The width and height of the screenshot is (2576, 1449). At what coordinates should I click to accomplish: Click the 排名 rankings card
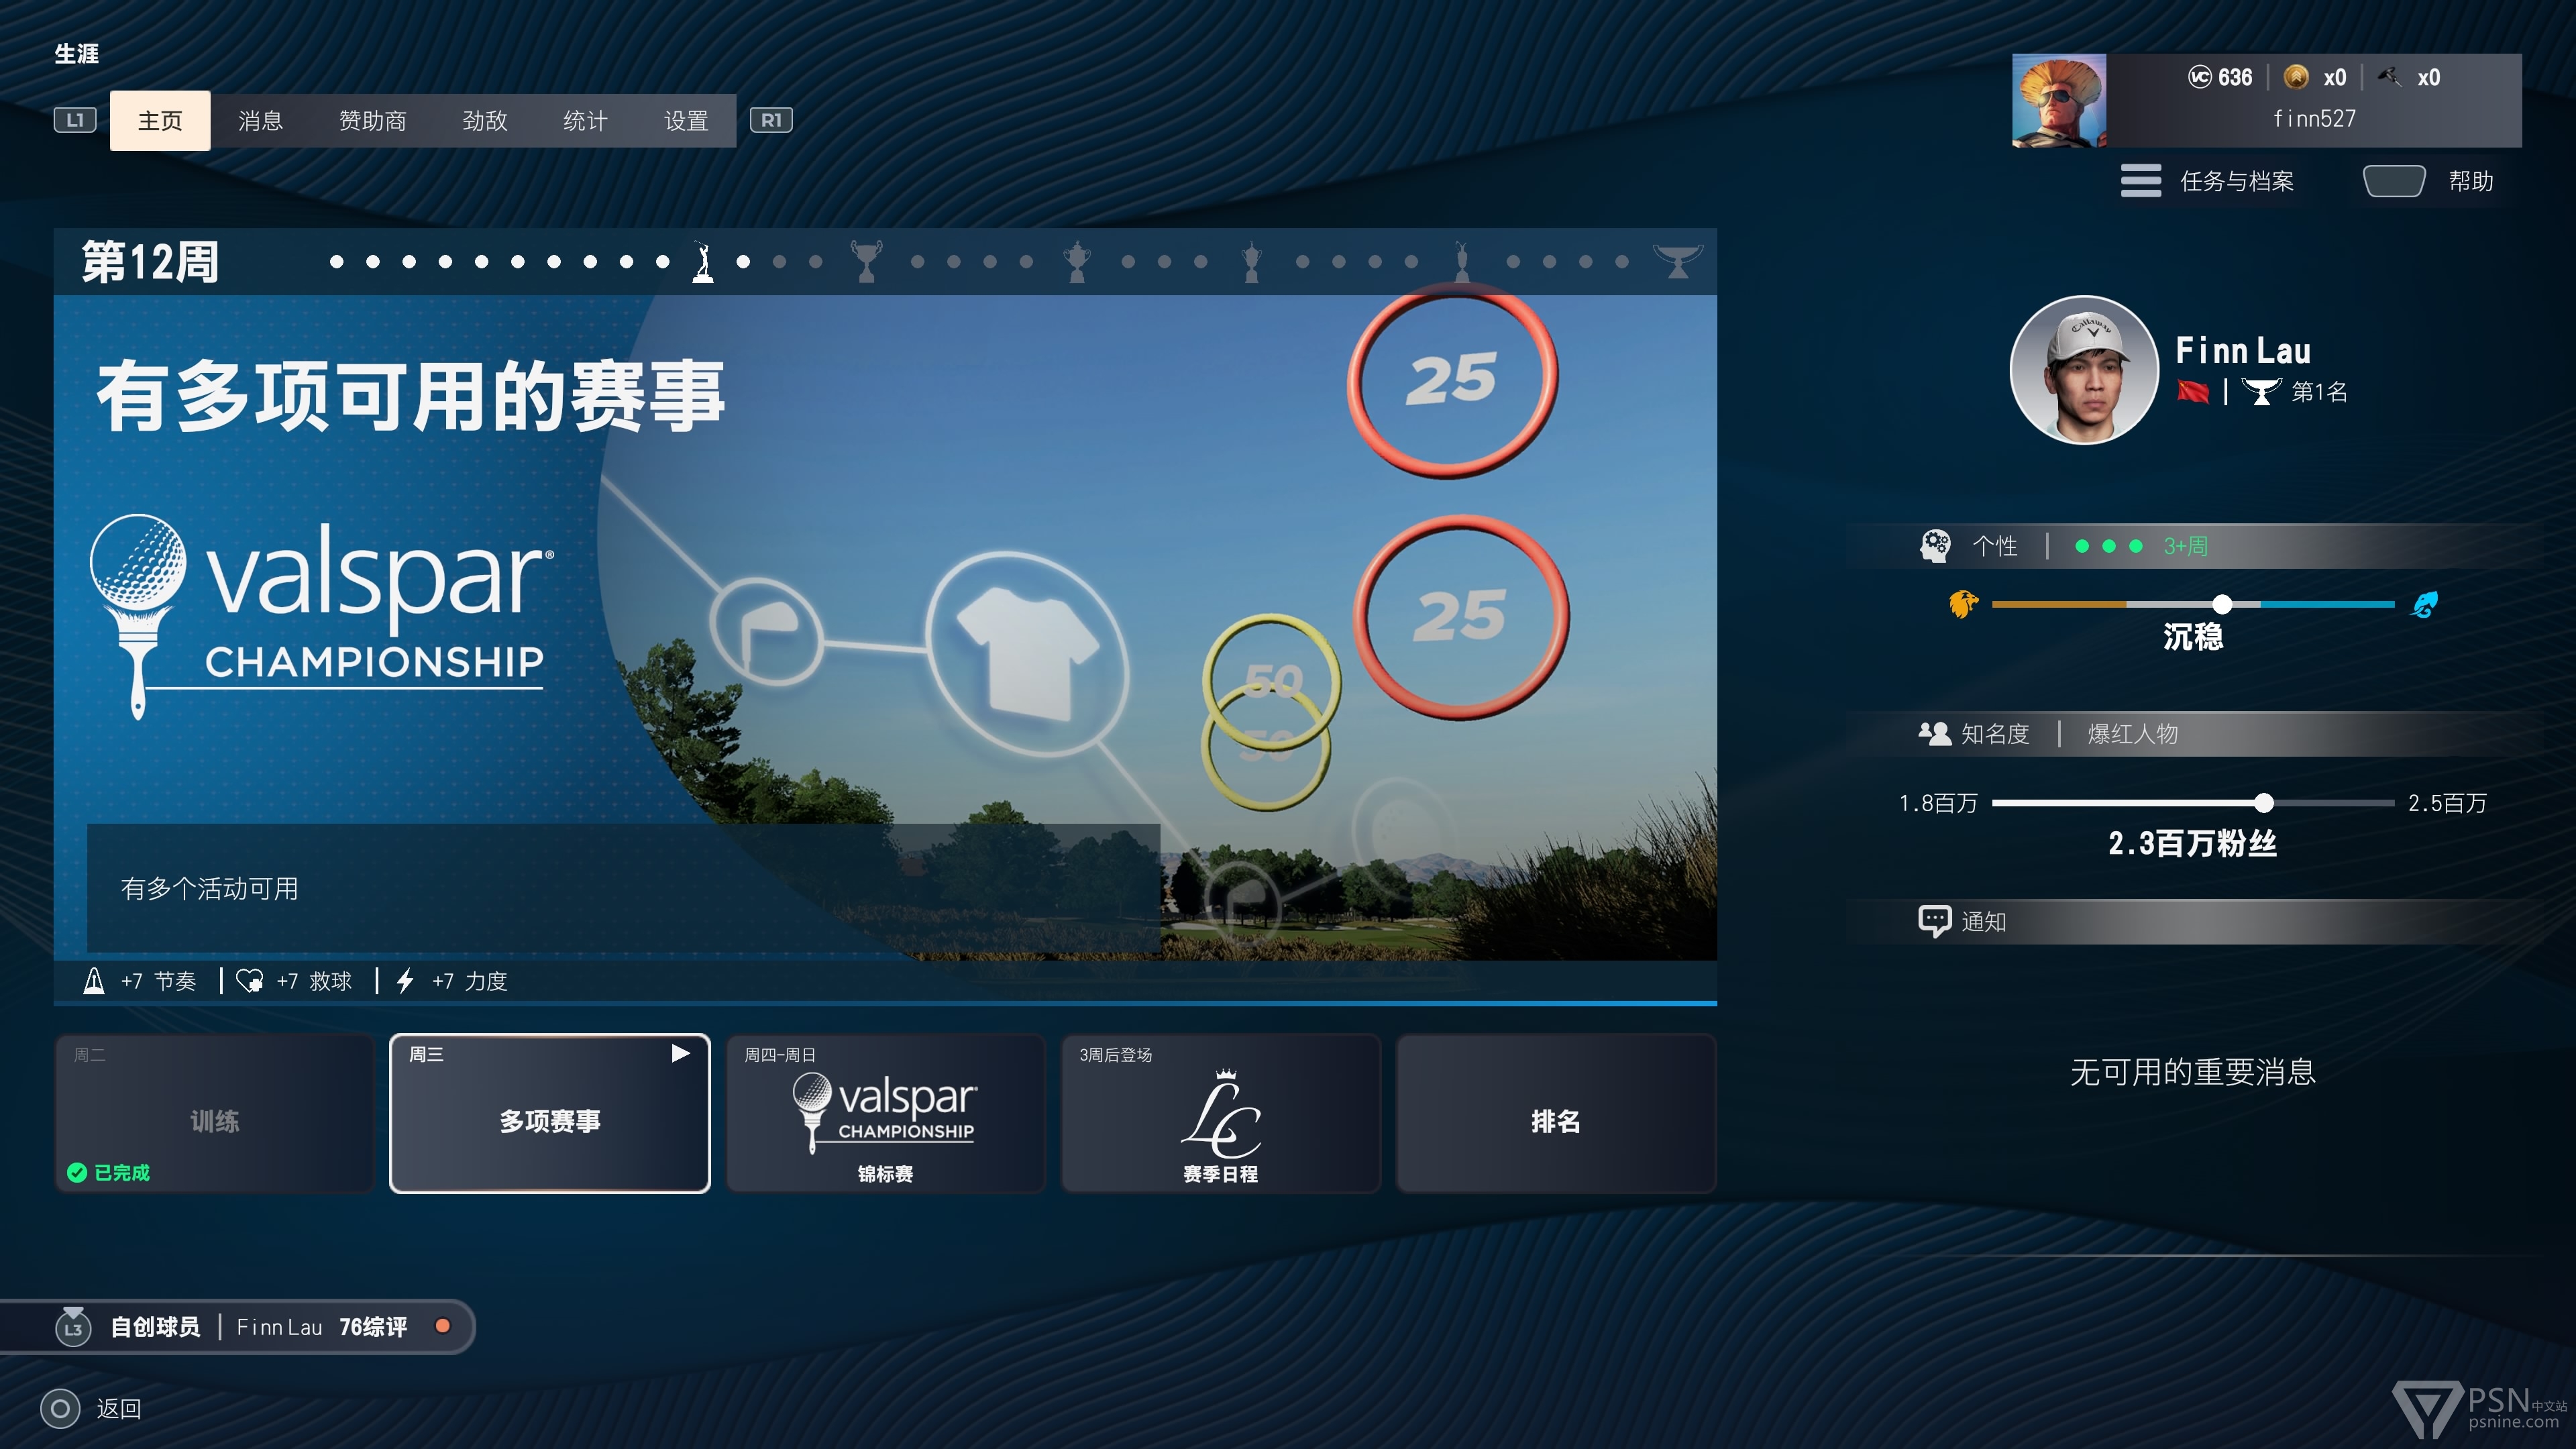1555,1113
